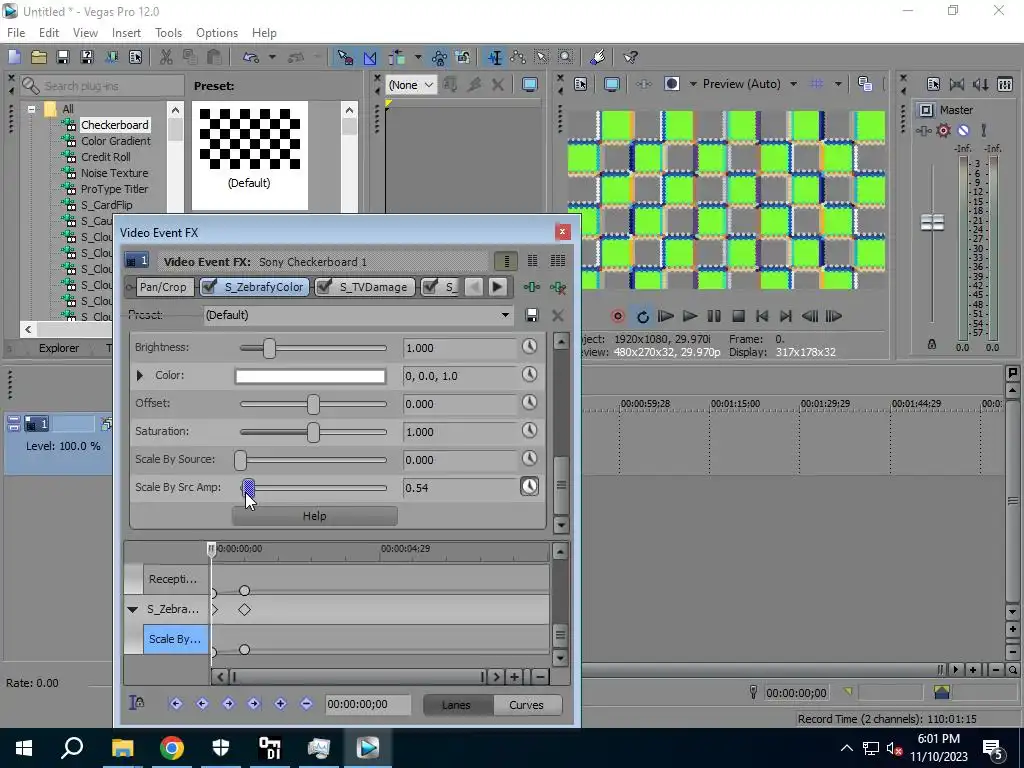
Task: Switch keyframe view to Curves
Action: [526, 705]
